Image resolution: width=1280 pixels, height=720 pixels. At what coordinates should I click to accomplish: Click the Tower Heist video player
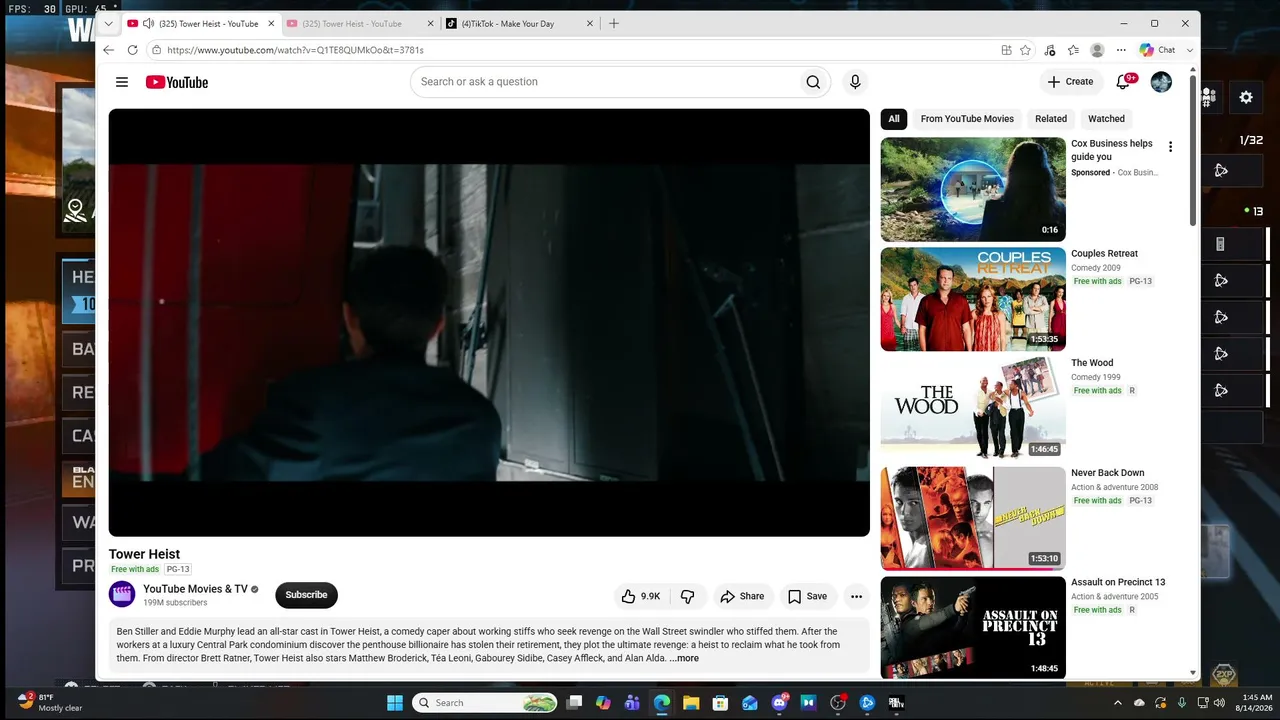(x=489, y=322)
